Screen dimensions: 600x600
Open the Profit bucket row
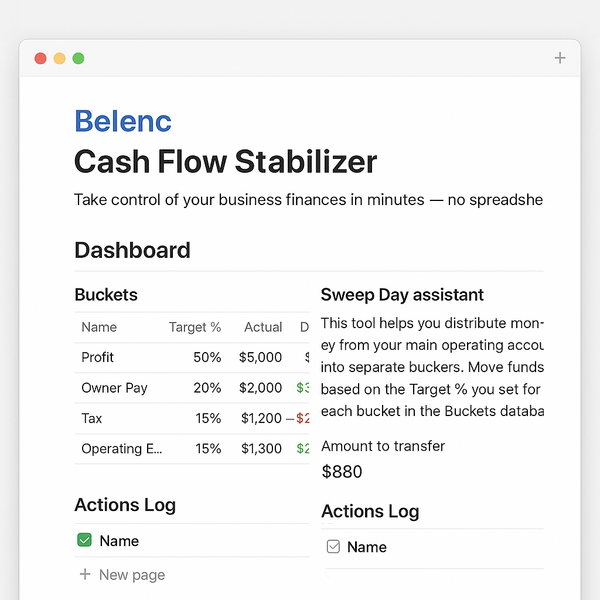coord(98,357)
